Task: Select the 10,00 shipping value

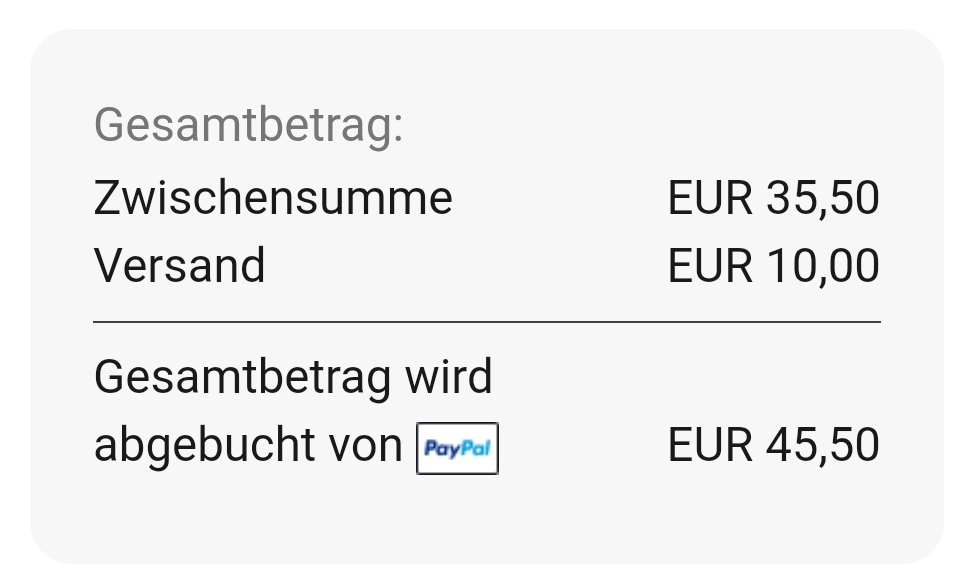Action: (x=823, y=266)
